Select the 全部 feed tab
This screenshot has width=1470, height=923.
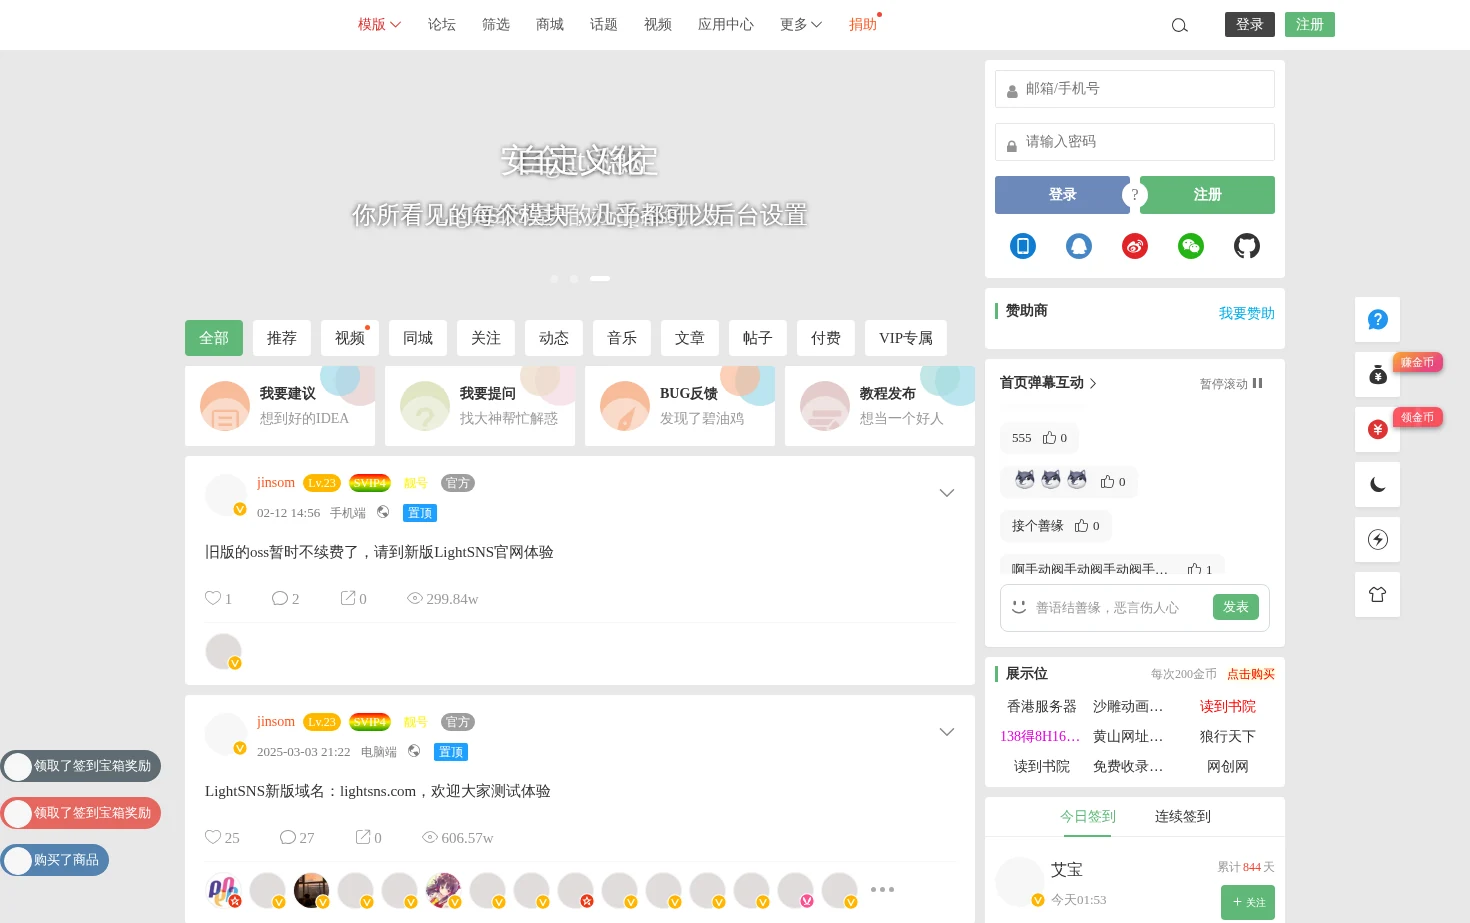click(x=214, y=338)
